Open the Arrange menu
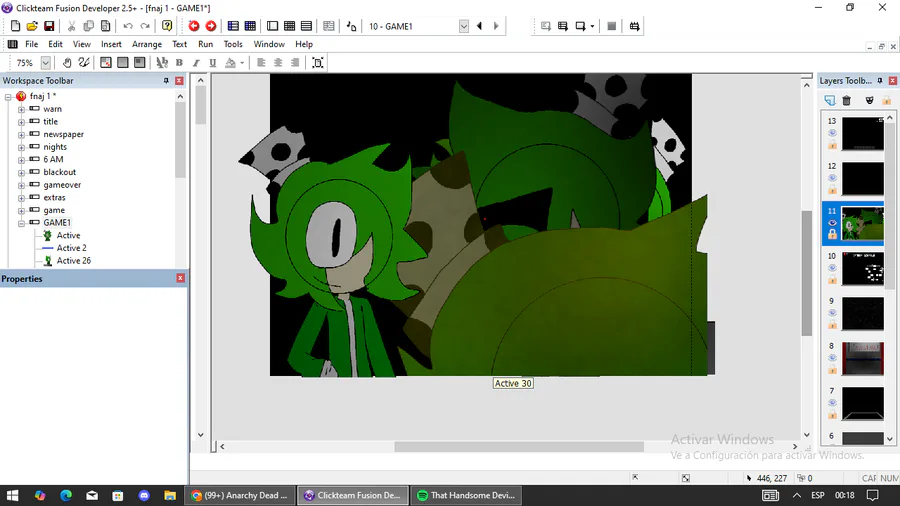Viewport: 900px width, 506px height. coord(147,44)
